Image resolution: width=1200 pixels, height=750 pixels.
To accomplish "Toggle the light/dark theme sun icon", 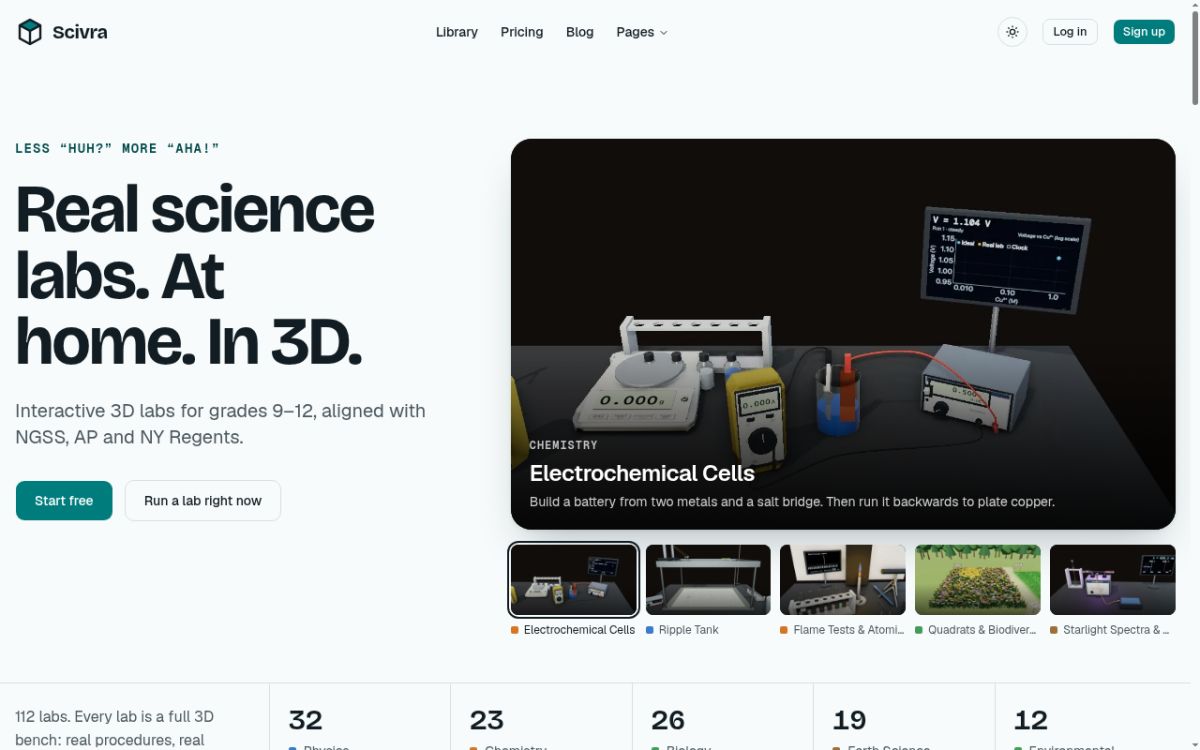I will tap(1012, 32).
